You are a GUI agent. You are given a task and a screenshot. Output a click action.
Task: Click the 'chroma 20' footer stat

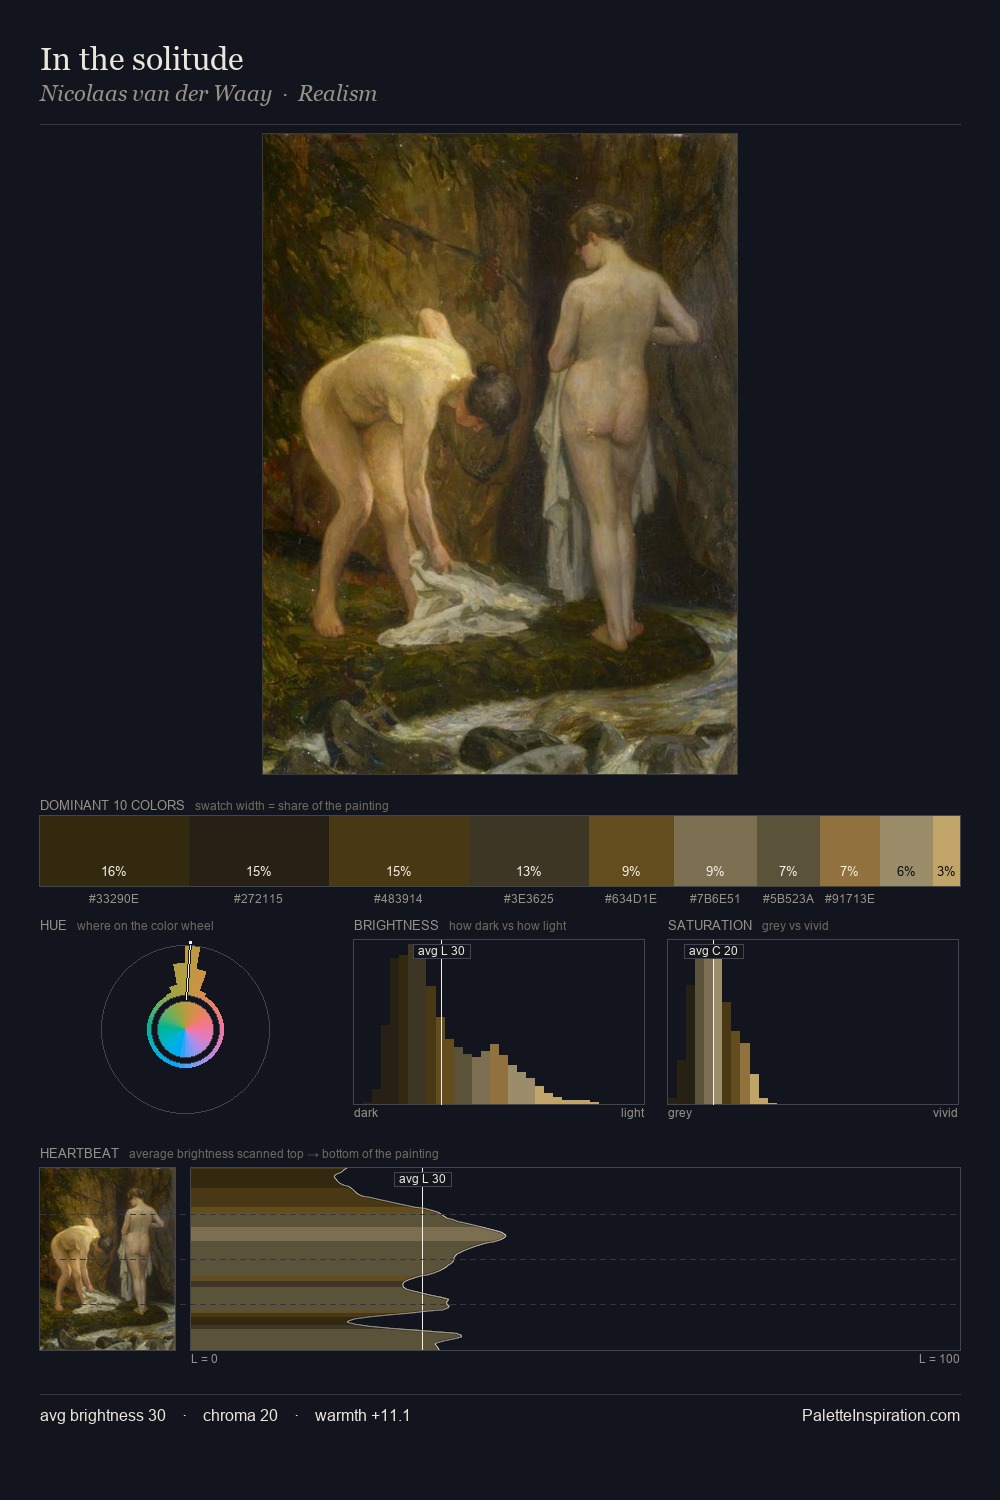click(x=240, y=1415)
